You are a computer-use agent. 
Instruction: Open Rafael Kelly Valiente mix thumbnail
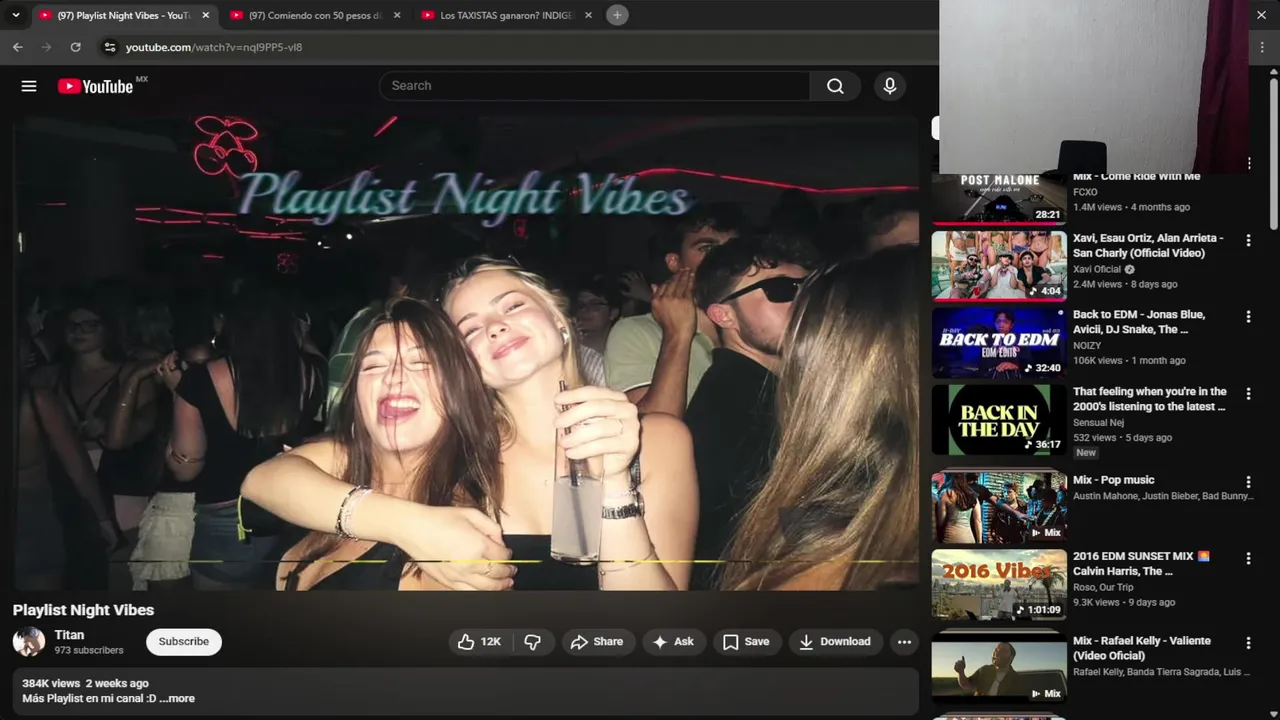point(999,667)
